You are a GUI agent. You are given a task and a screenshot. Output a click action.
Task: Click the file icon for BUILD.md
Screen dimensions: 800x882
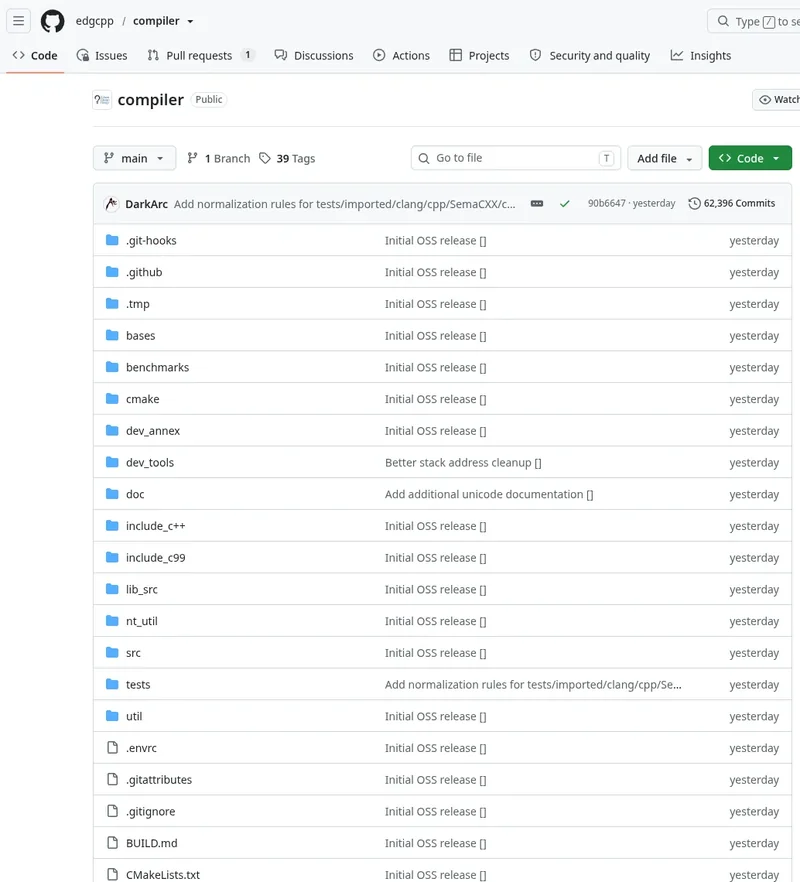(113, 843)
